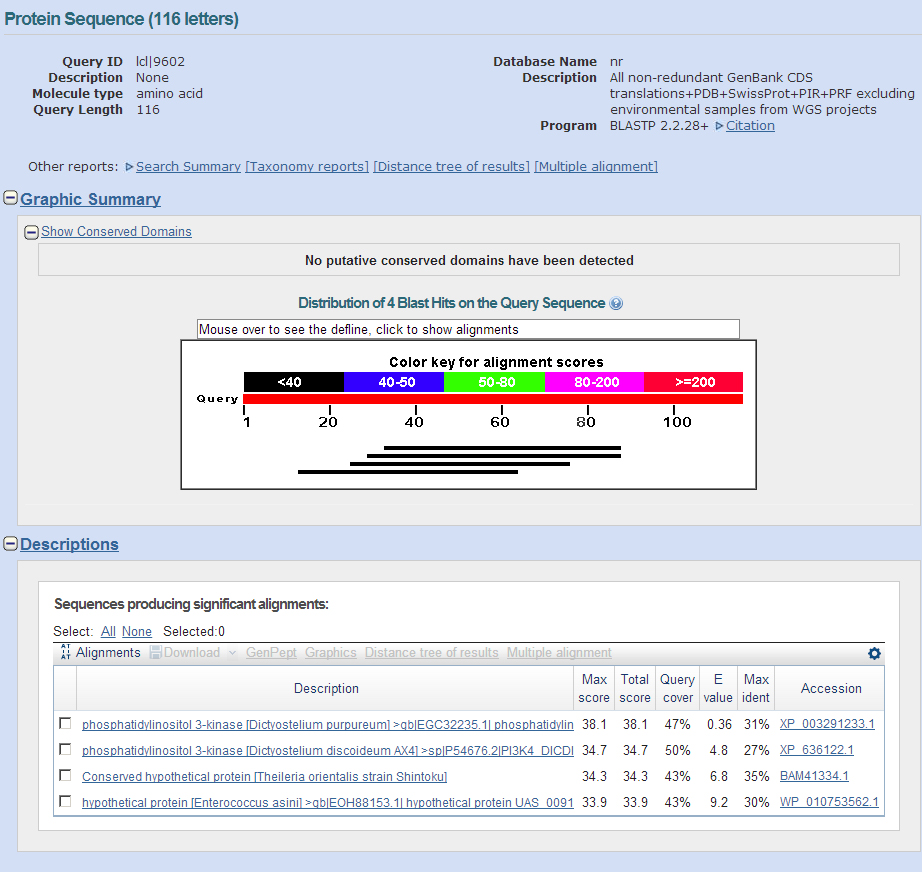Click the mouse-over defline text box
This screenshot has width=922, height=872.
click(468, 329)
